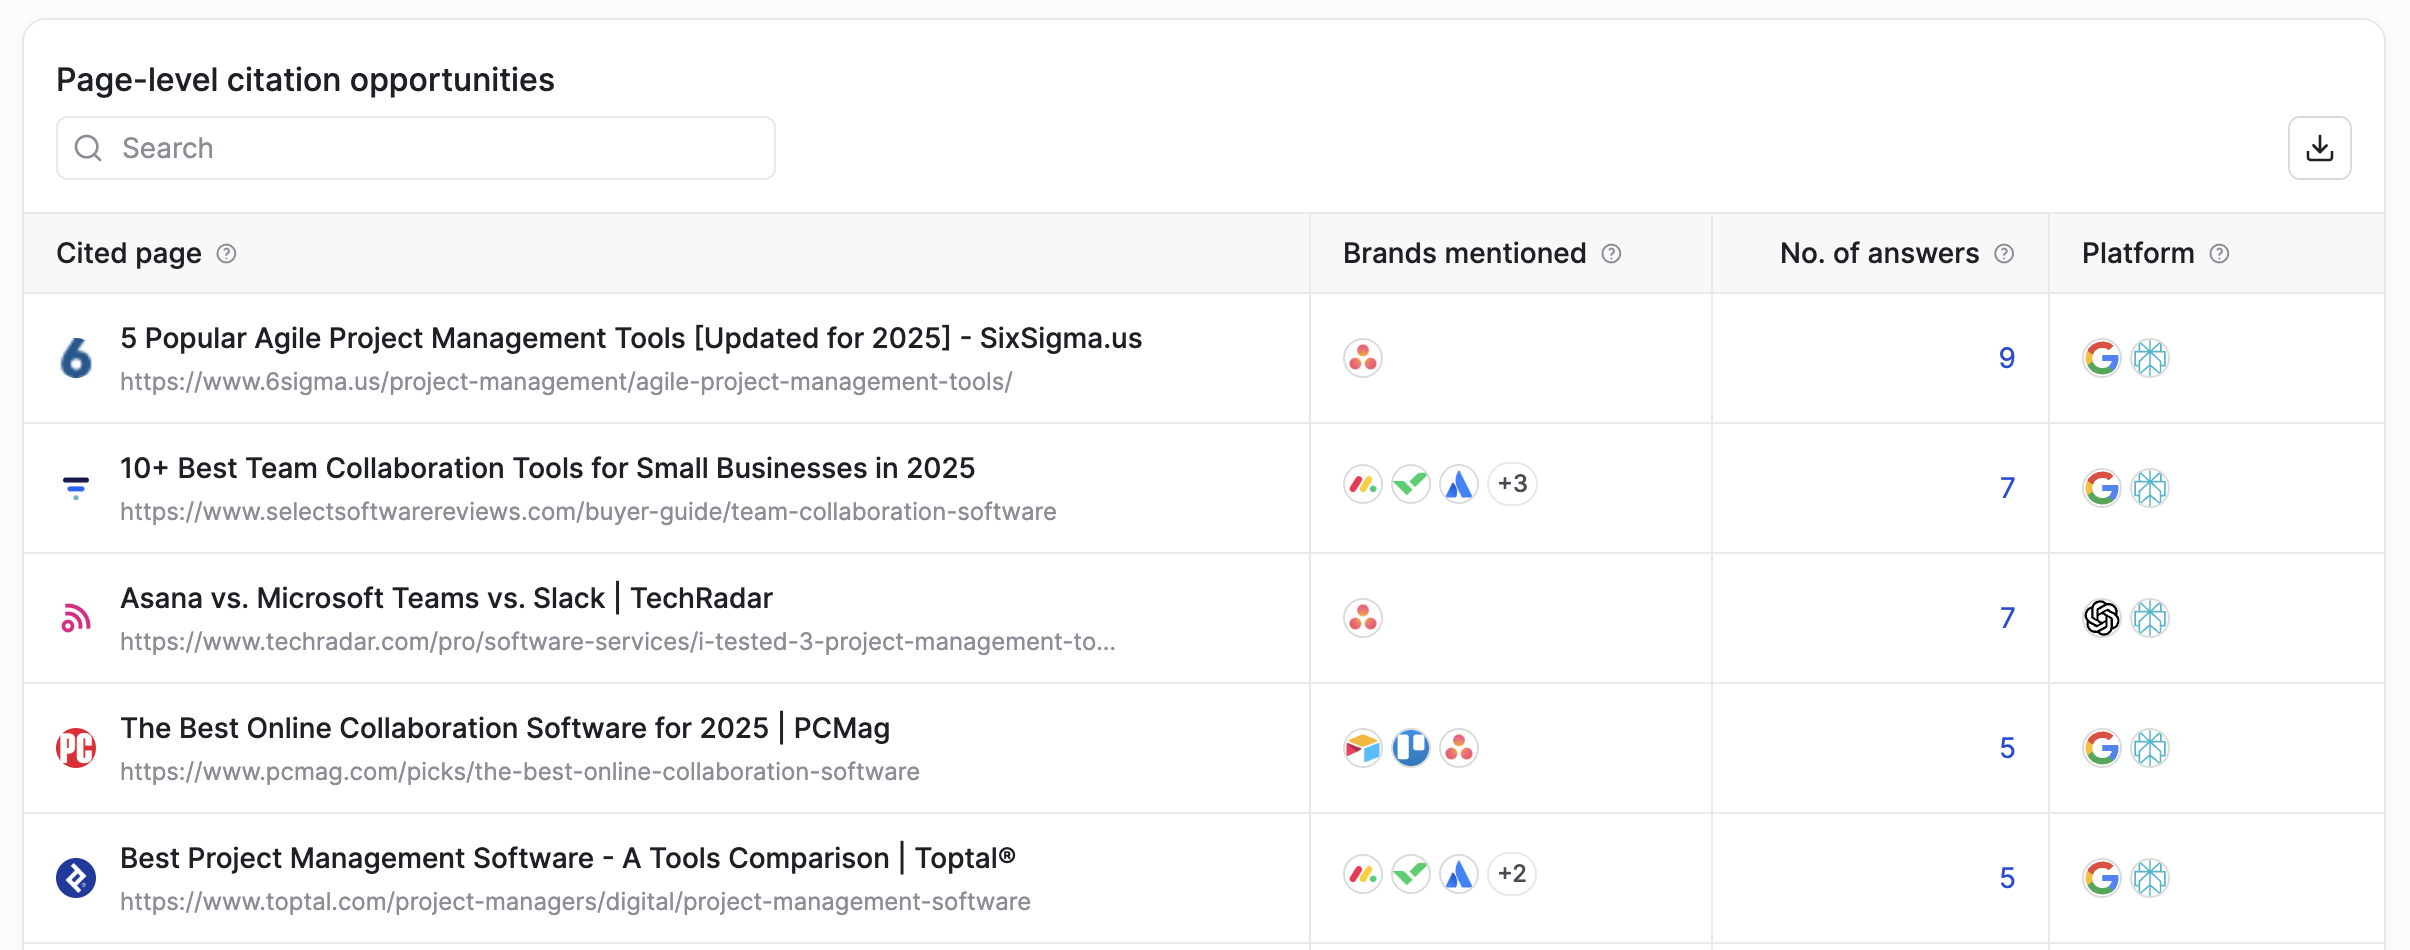Viewport: 2410px width, 950px height.
Task: Click the Trello brand icon in PCMag row
Action: (1411, 748)
